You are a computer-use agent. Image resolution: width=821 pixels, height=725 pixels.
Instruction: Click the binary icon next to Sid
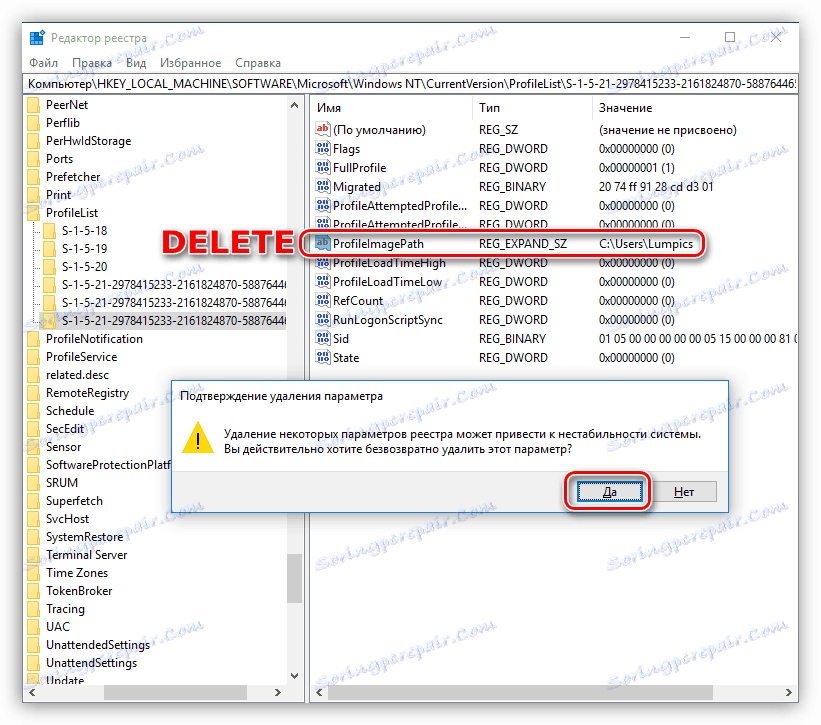click(x=323, y=338)
